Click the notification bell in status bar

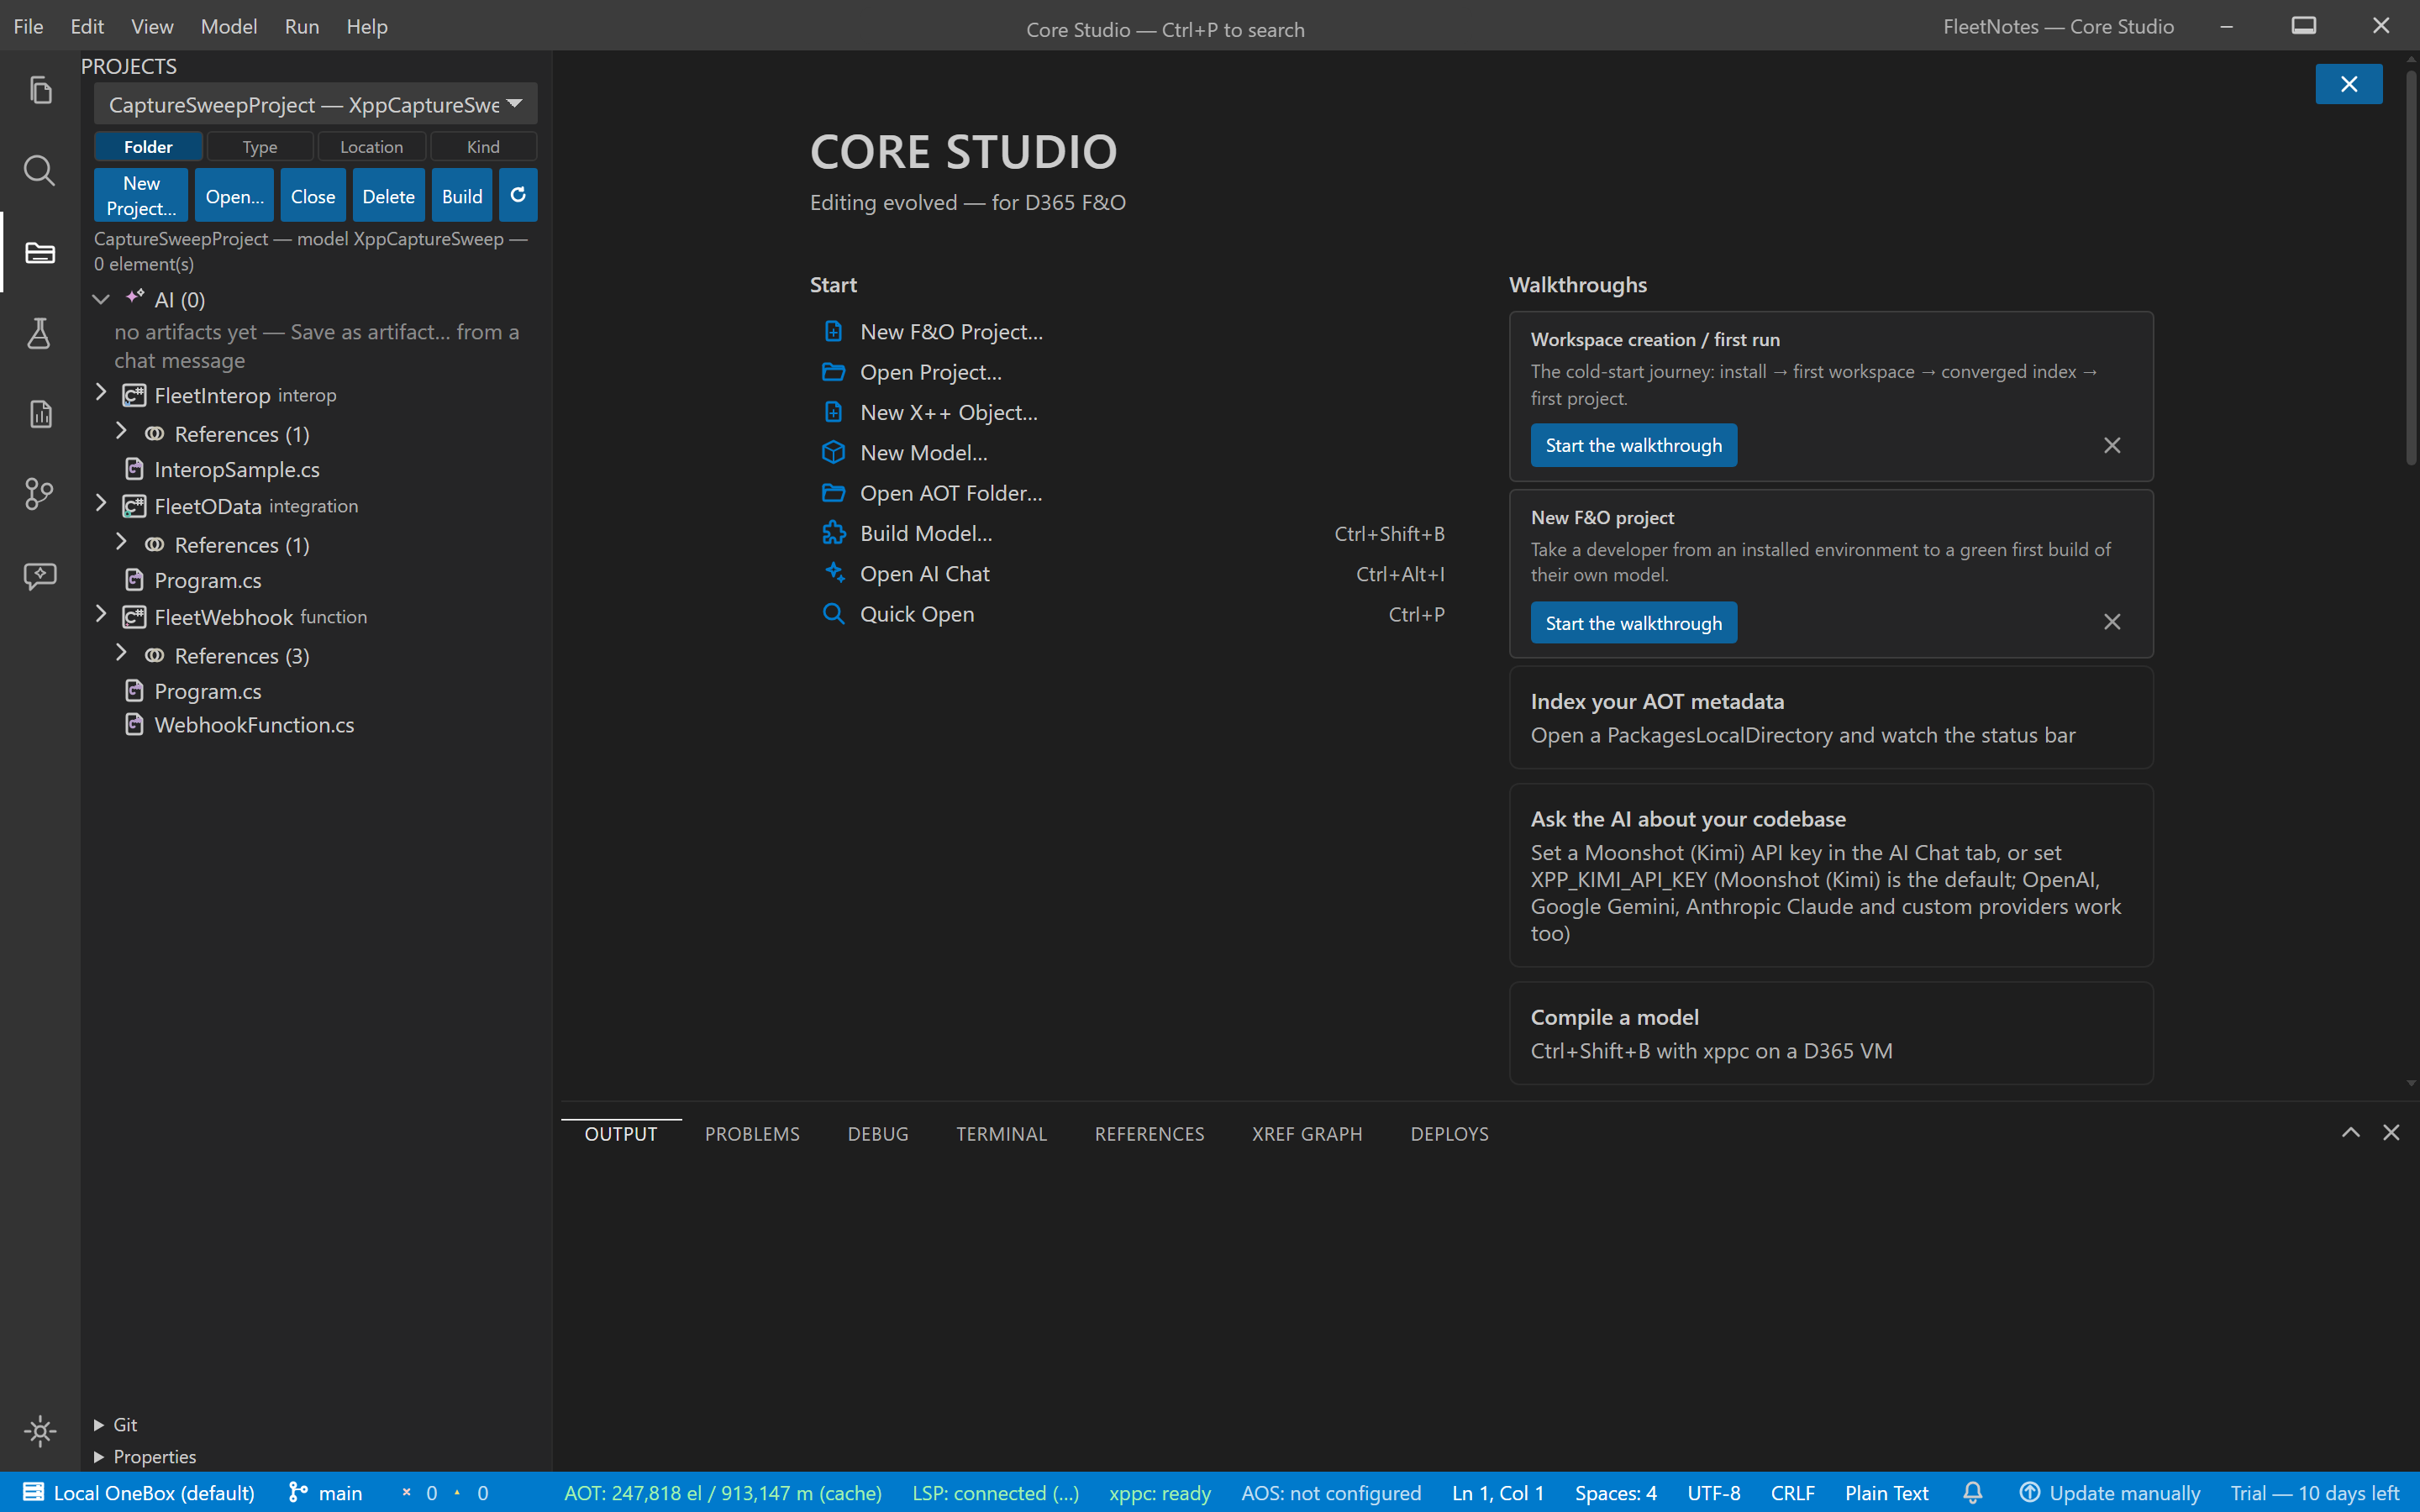click(1972, 1493)
